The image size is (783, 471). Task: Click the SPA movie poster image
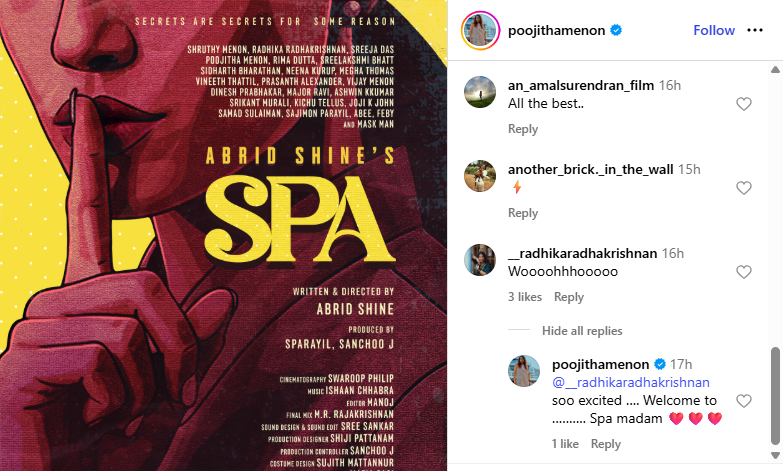[223, 235]
